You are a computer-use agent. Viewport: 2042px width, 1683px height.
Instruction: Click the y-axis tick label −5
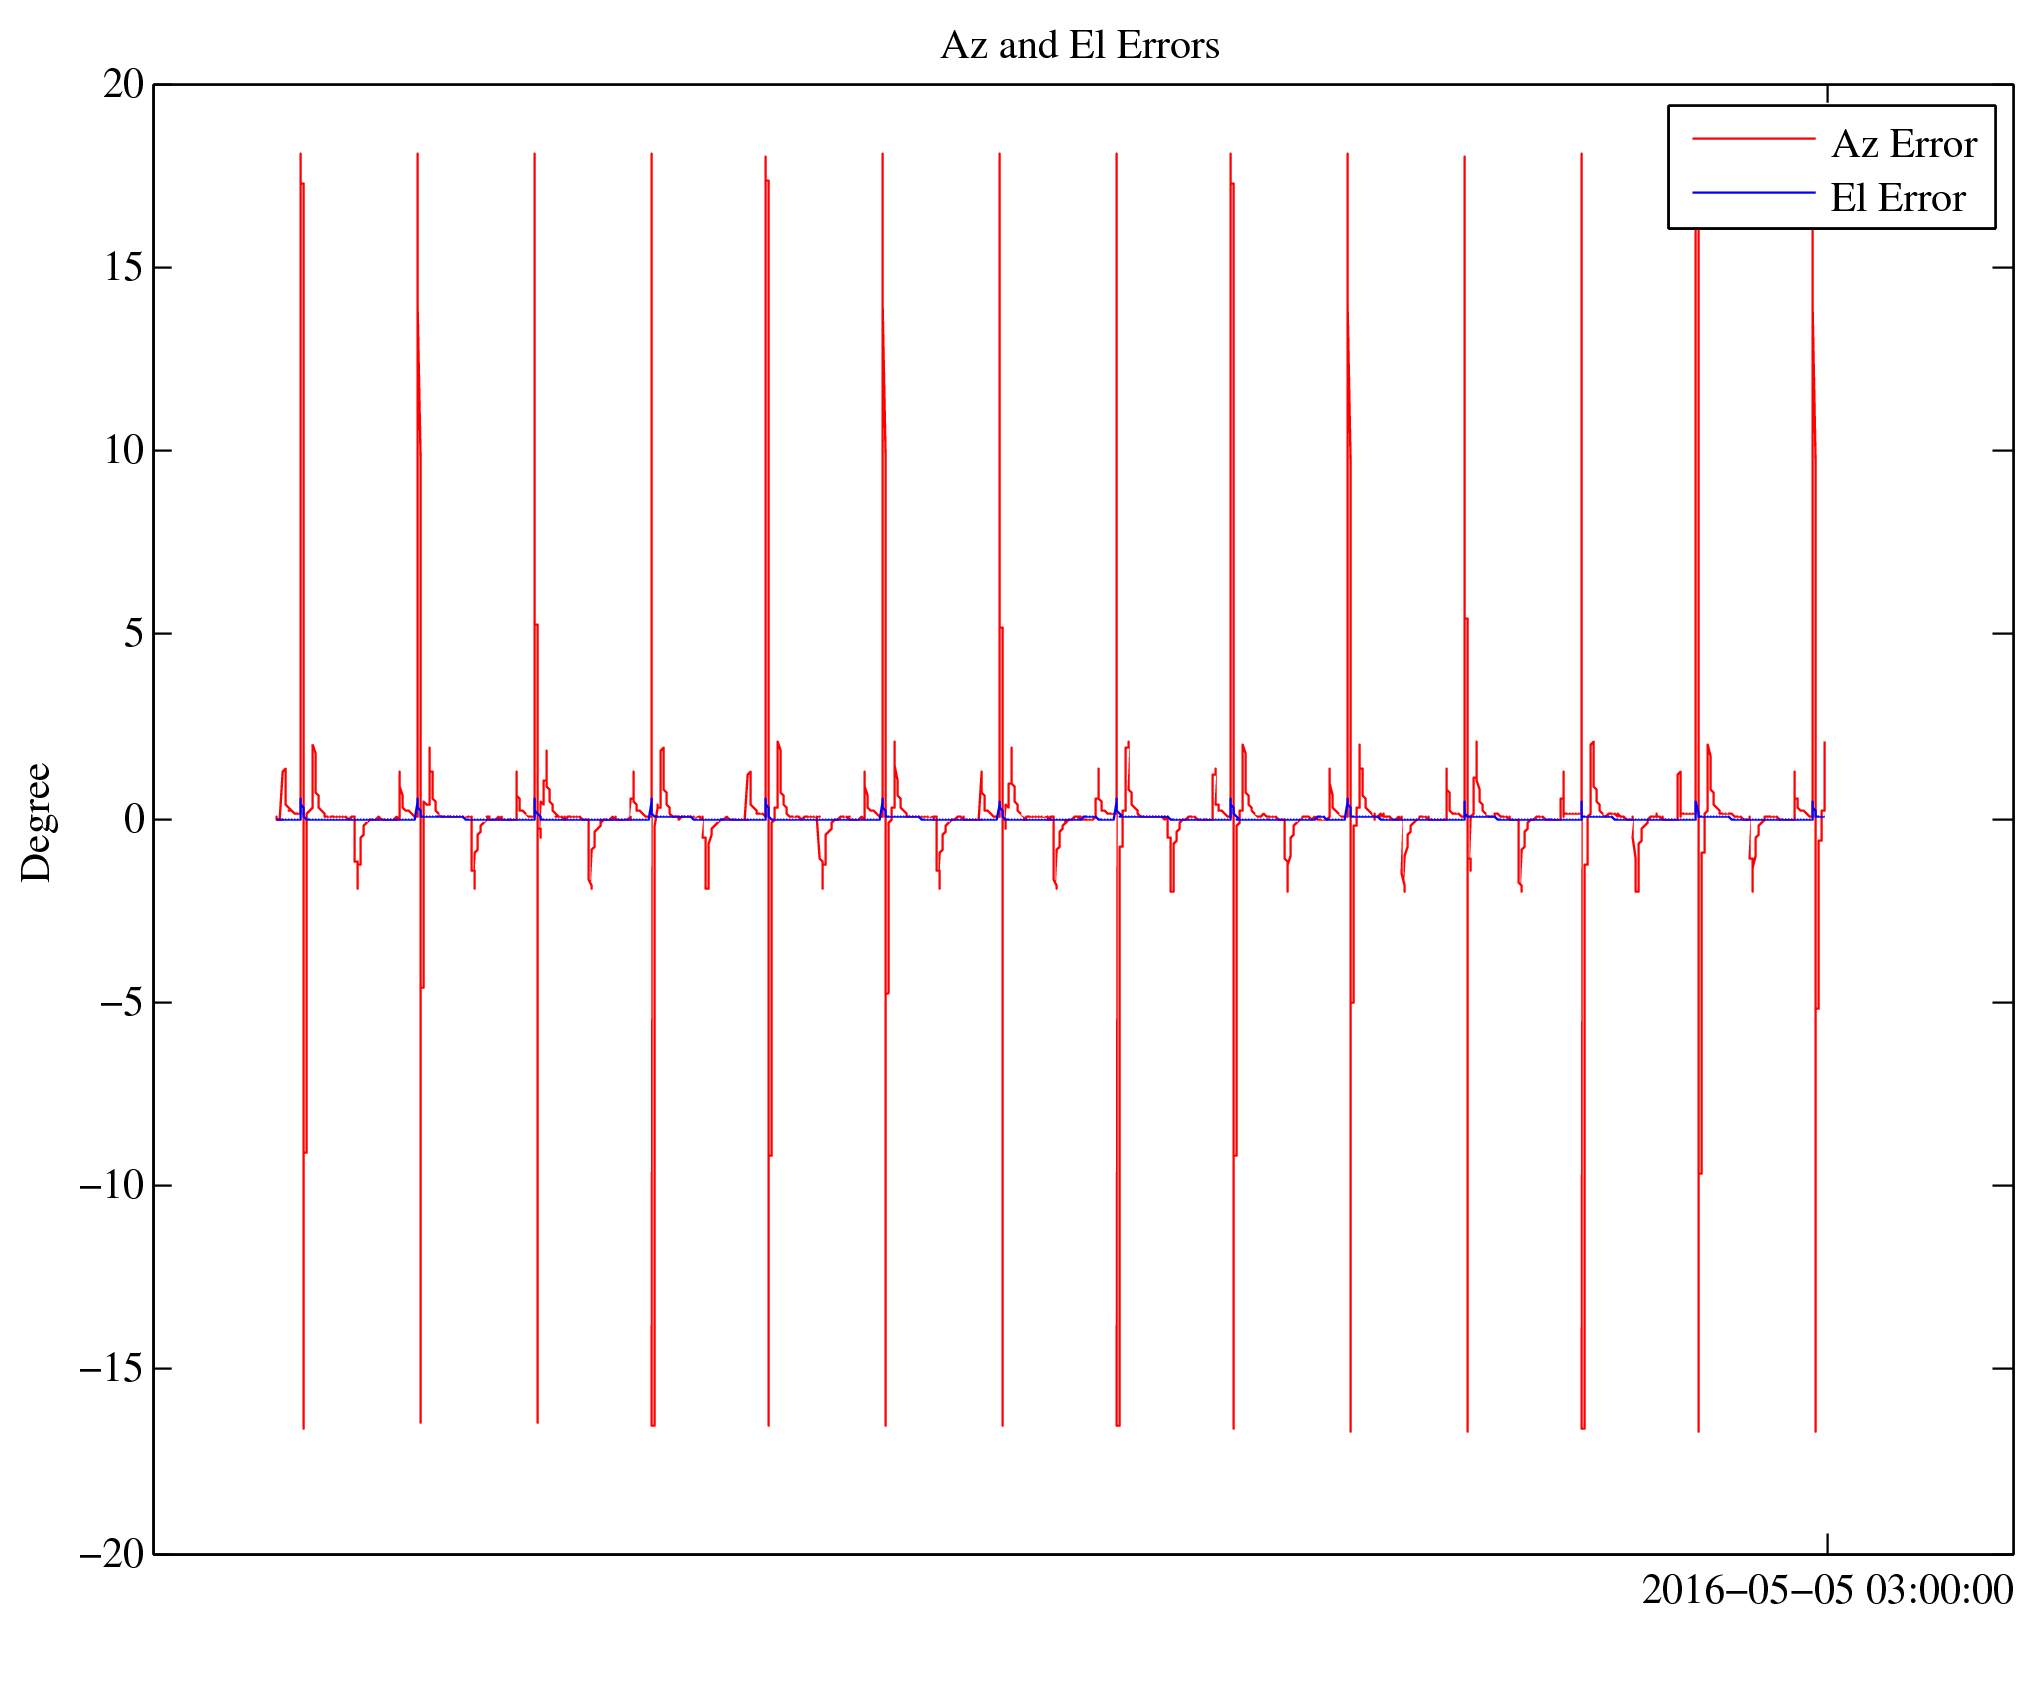[x=122, y=1003]
